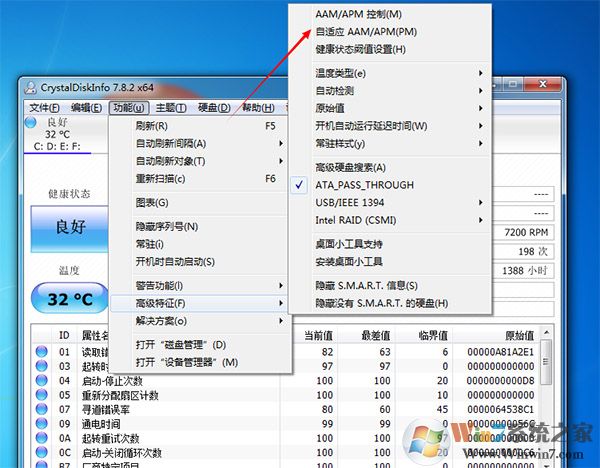The height and width of the screenshot is (468, 600).
Task: Click the 当前值 column header
Action: tap(310, 336)
